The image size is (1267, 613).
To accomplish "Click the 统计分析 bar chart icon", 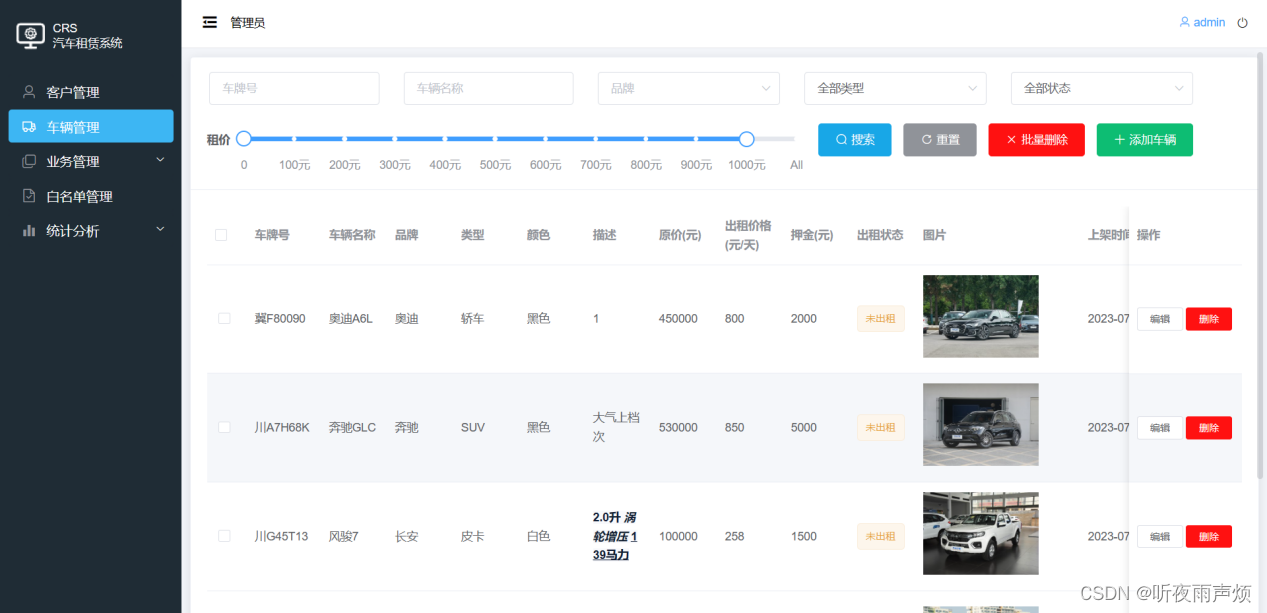I will pos(29,230).
